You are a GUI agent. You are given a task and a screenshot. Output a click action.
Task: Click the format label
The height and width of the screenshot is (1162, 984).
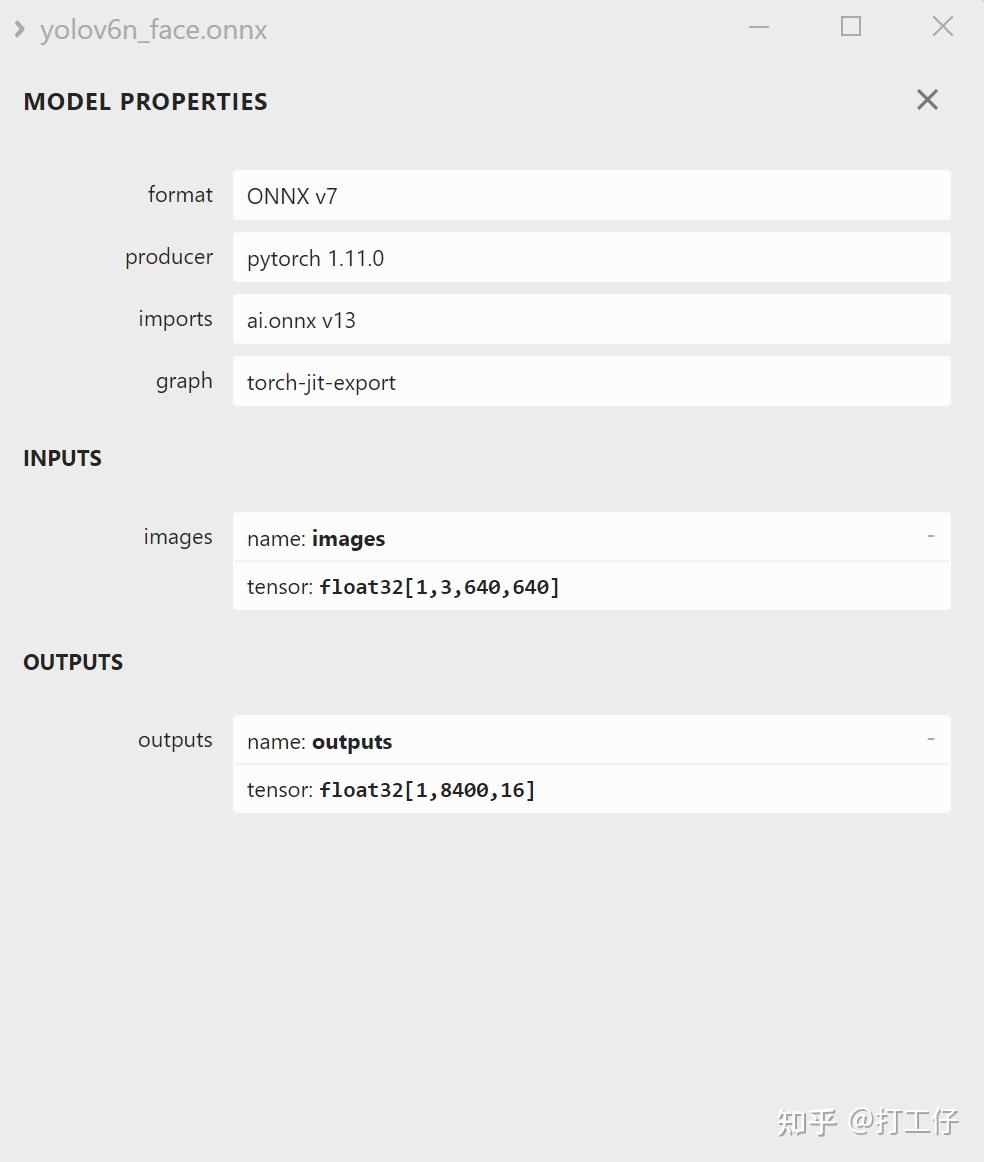180,195
